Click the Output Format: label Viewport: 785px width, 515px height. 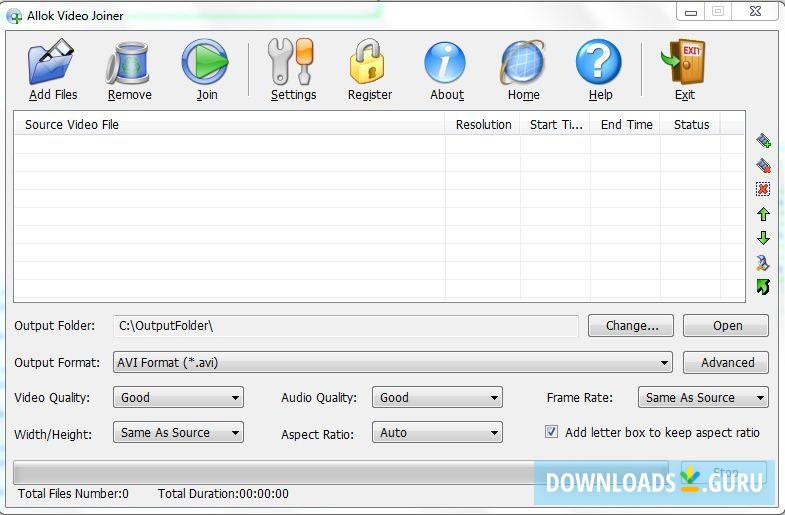[x=57, y=362]
